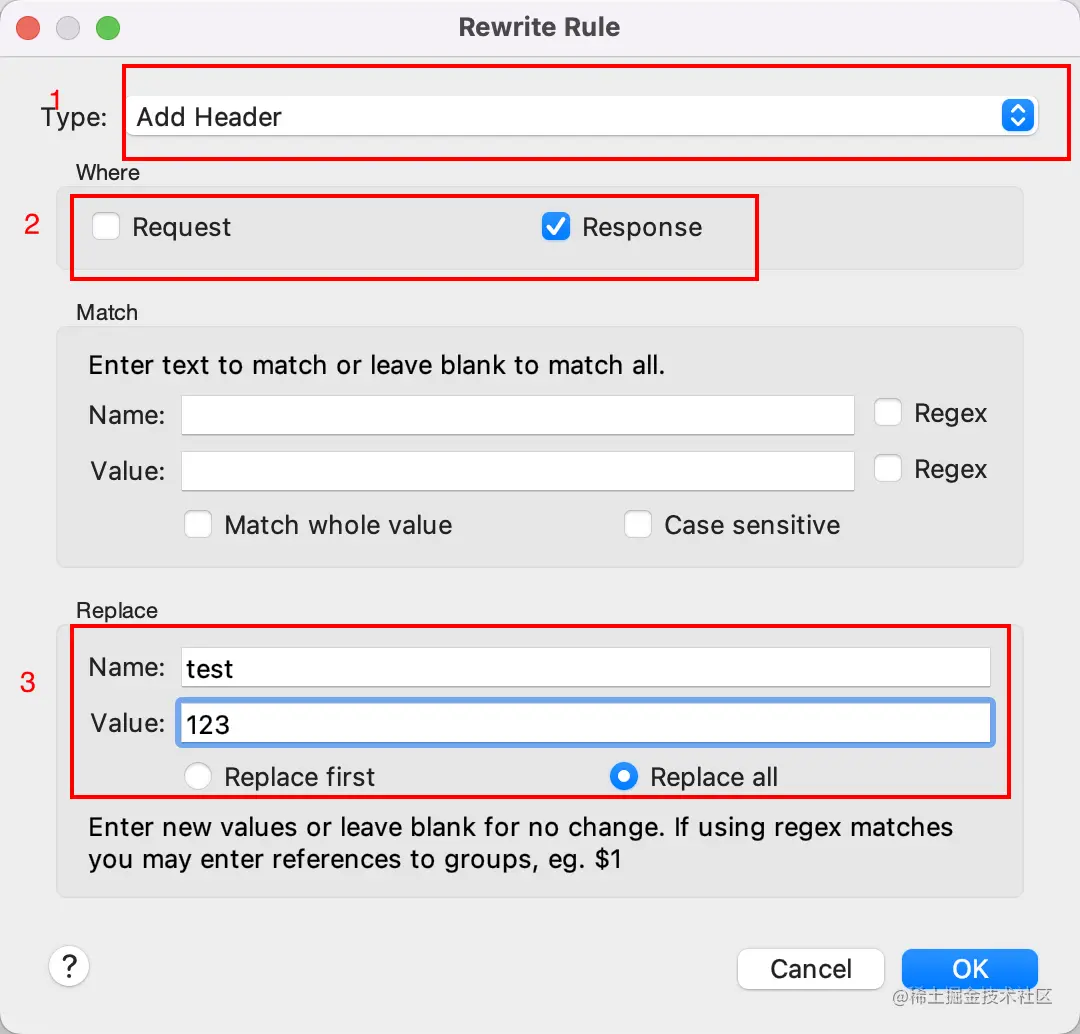Image resolution: width=1080 pixels, height=1034 pixels.
Task: Click the Rewrite Rule title bar
Action: (539, 28)
